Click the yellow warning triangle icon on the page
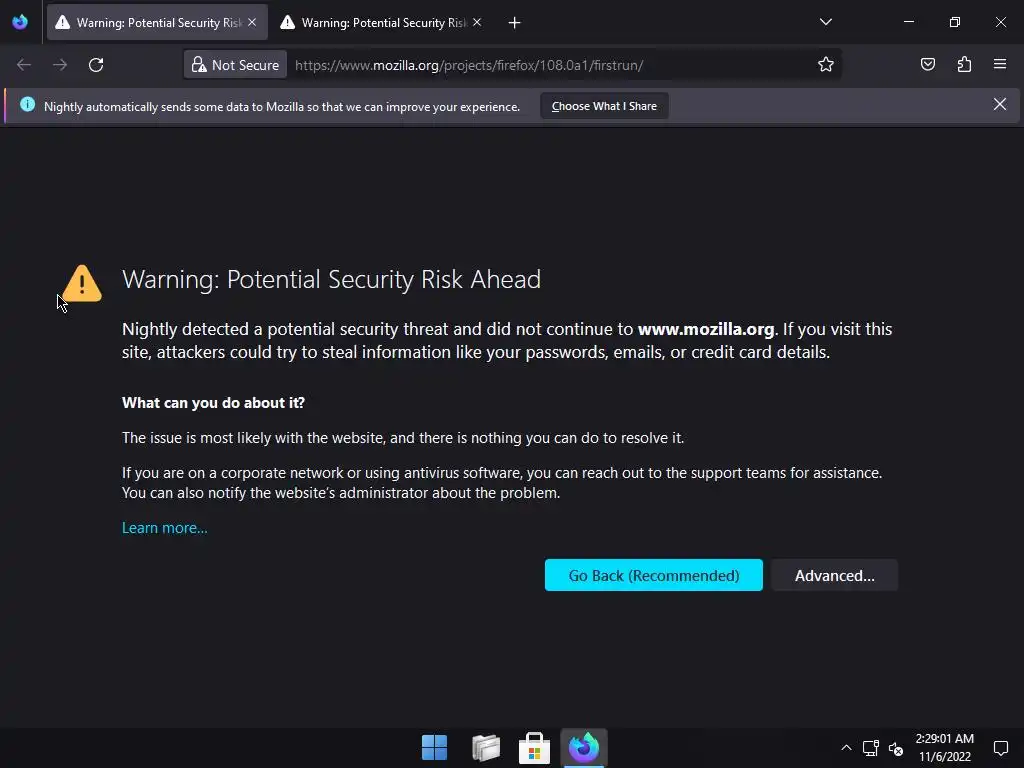1024x768 pixels. tap(82, 283)
